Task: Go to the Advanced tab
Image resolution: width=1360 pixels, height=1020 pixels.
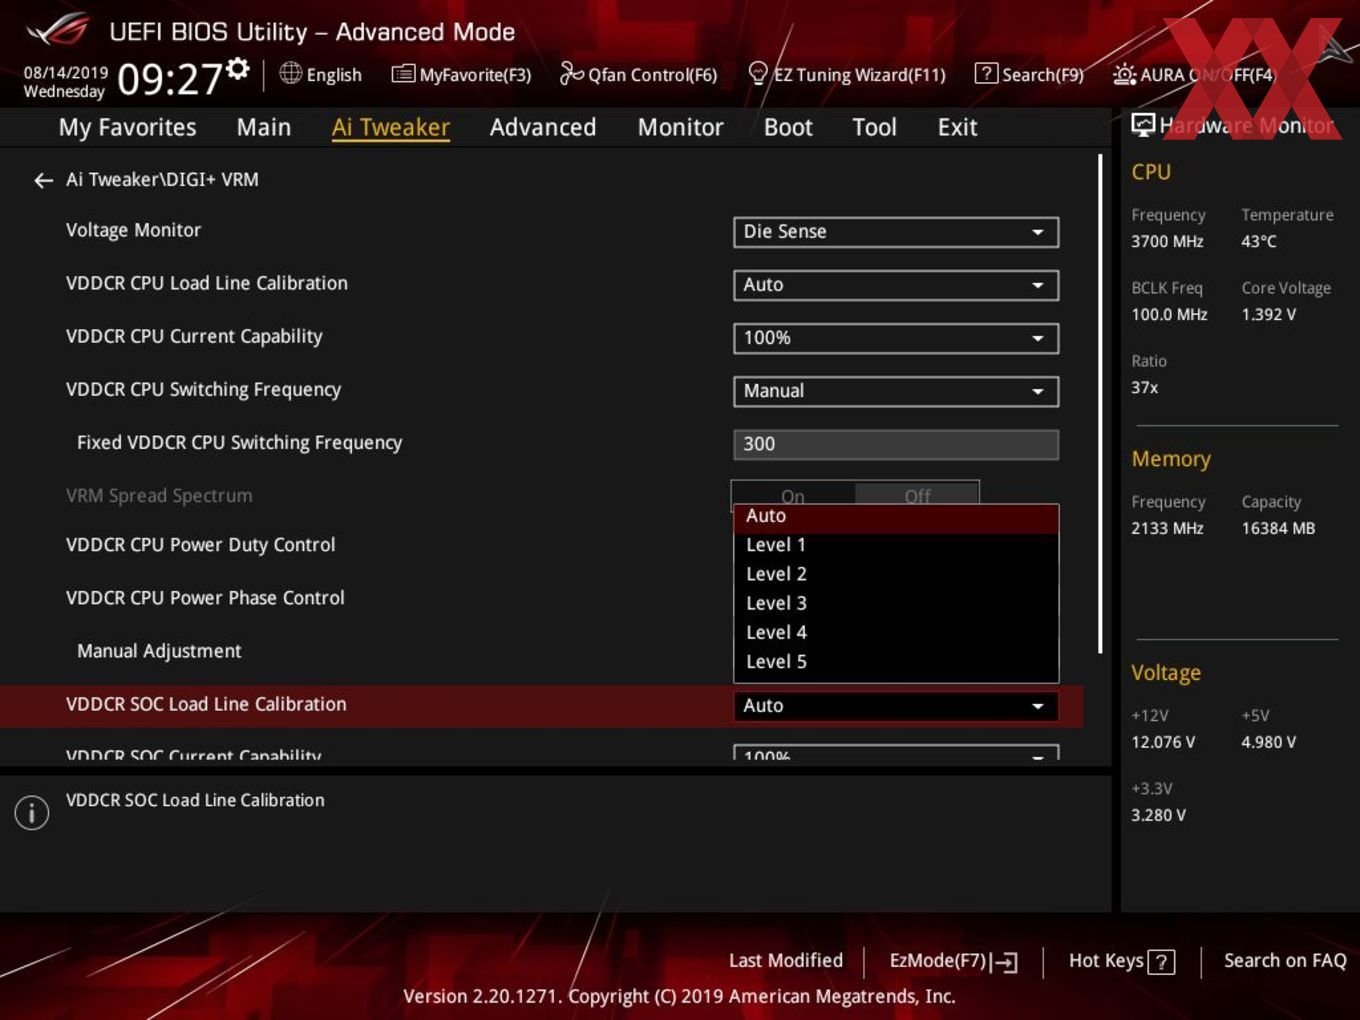Action: [x=543, y=127]
